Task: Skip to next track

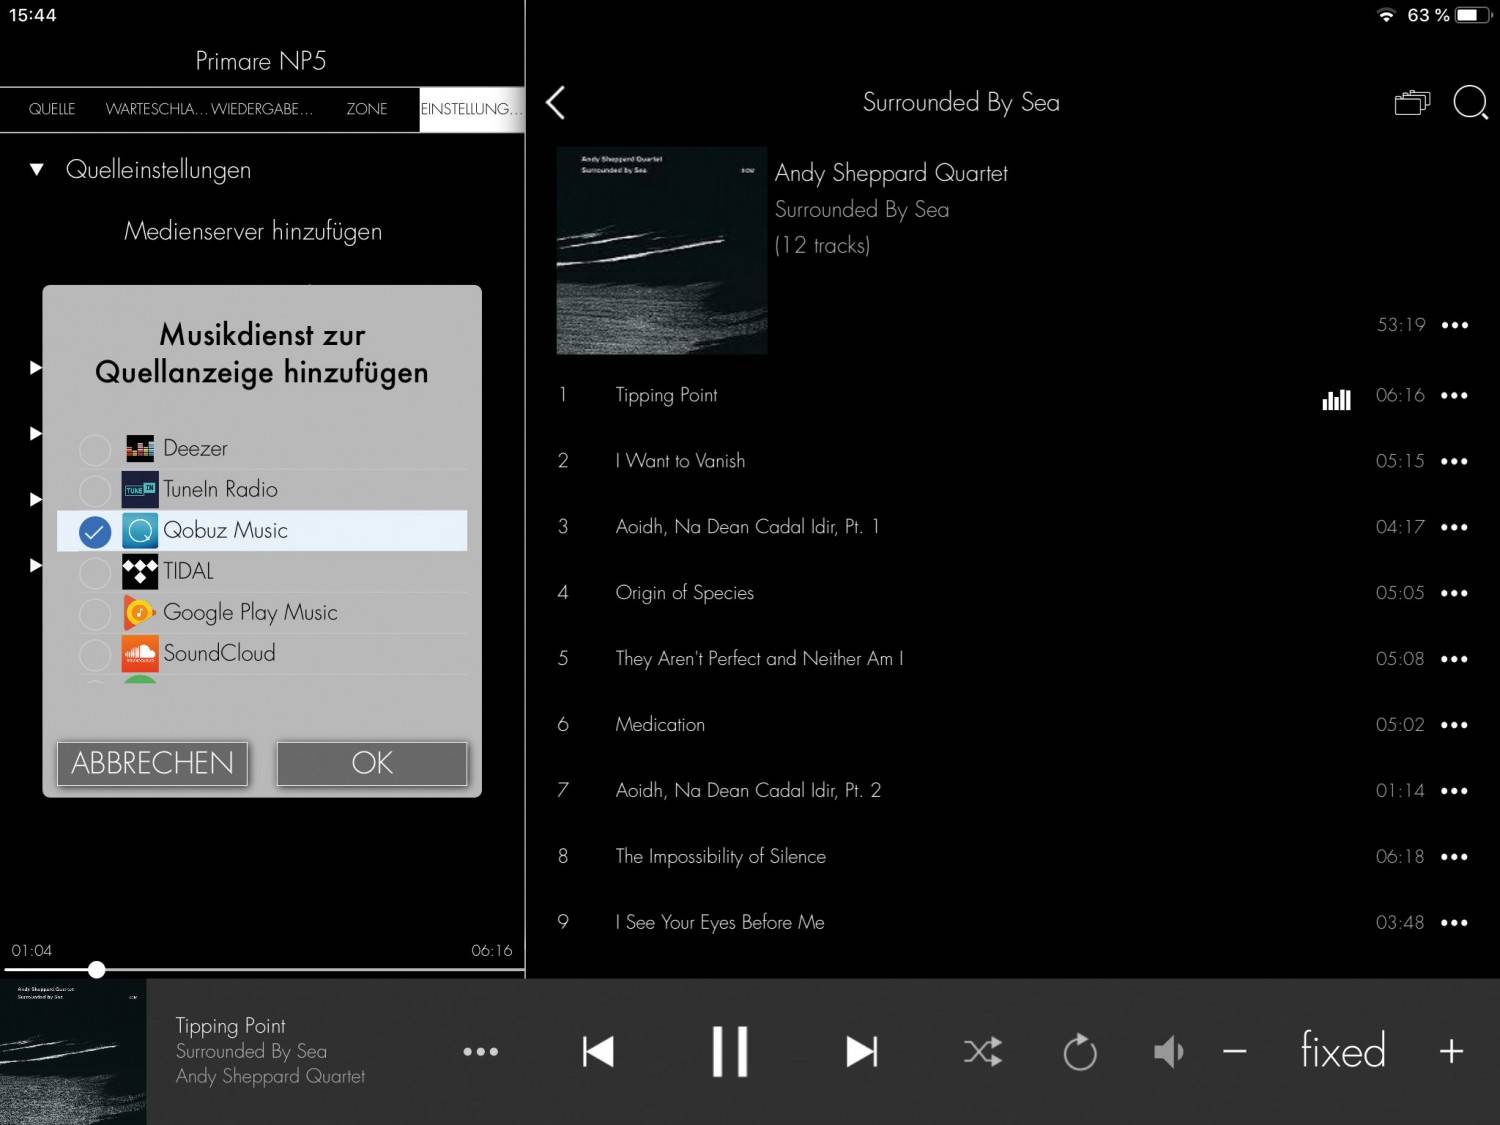Action: [862, 1051]
